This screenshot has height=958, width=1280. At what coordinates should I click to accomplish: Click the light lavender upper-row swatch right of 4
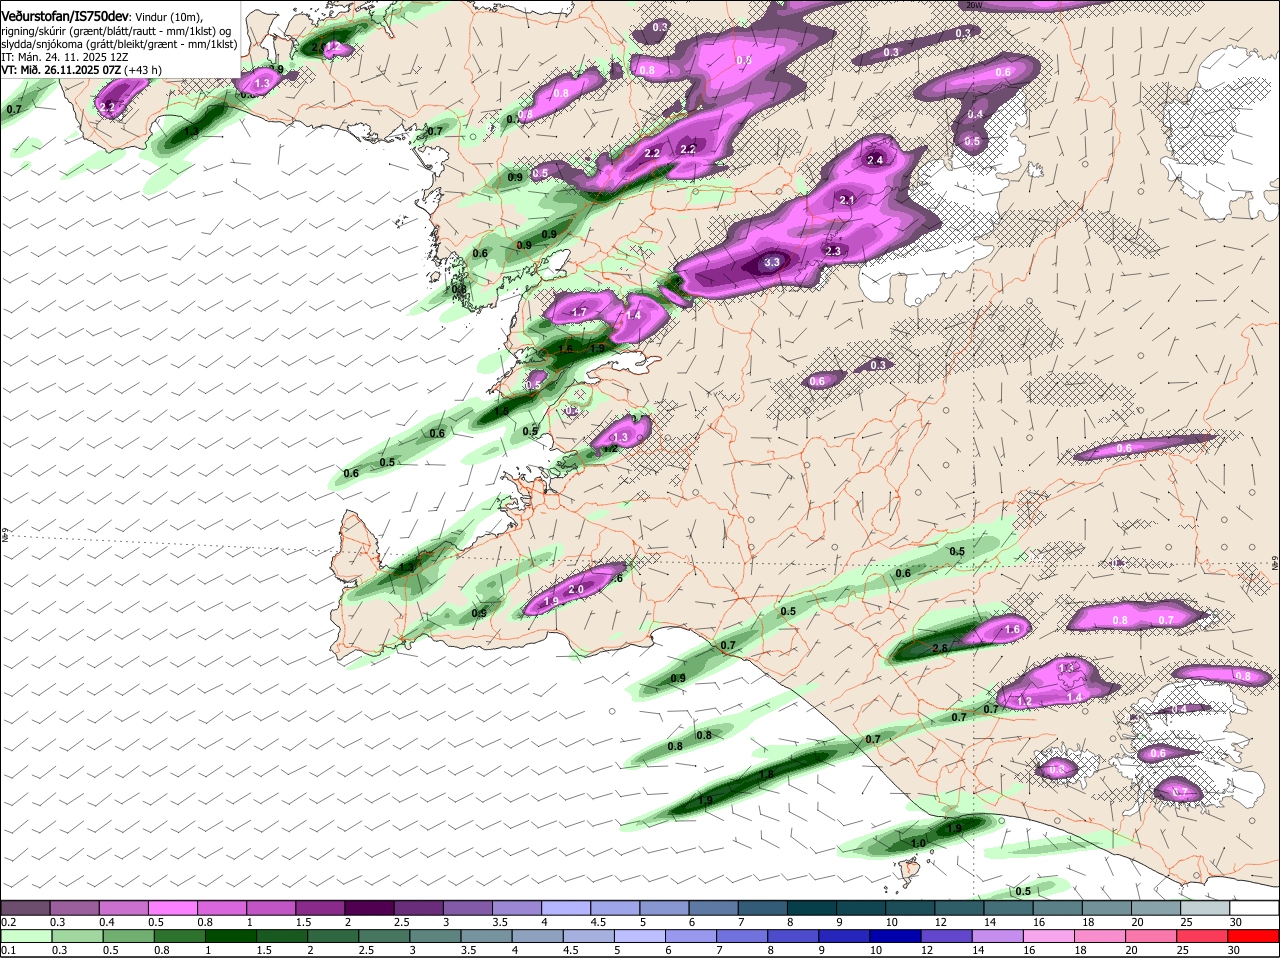564,907
